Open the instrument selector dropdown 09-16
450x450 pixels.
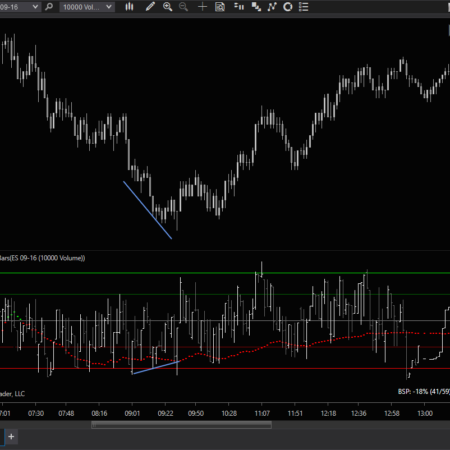click(19, 7)
